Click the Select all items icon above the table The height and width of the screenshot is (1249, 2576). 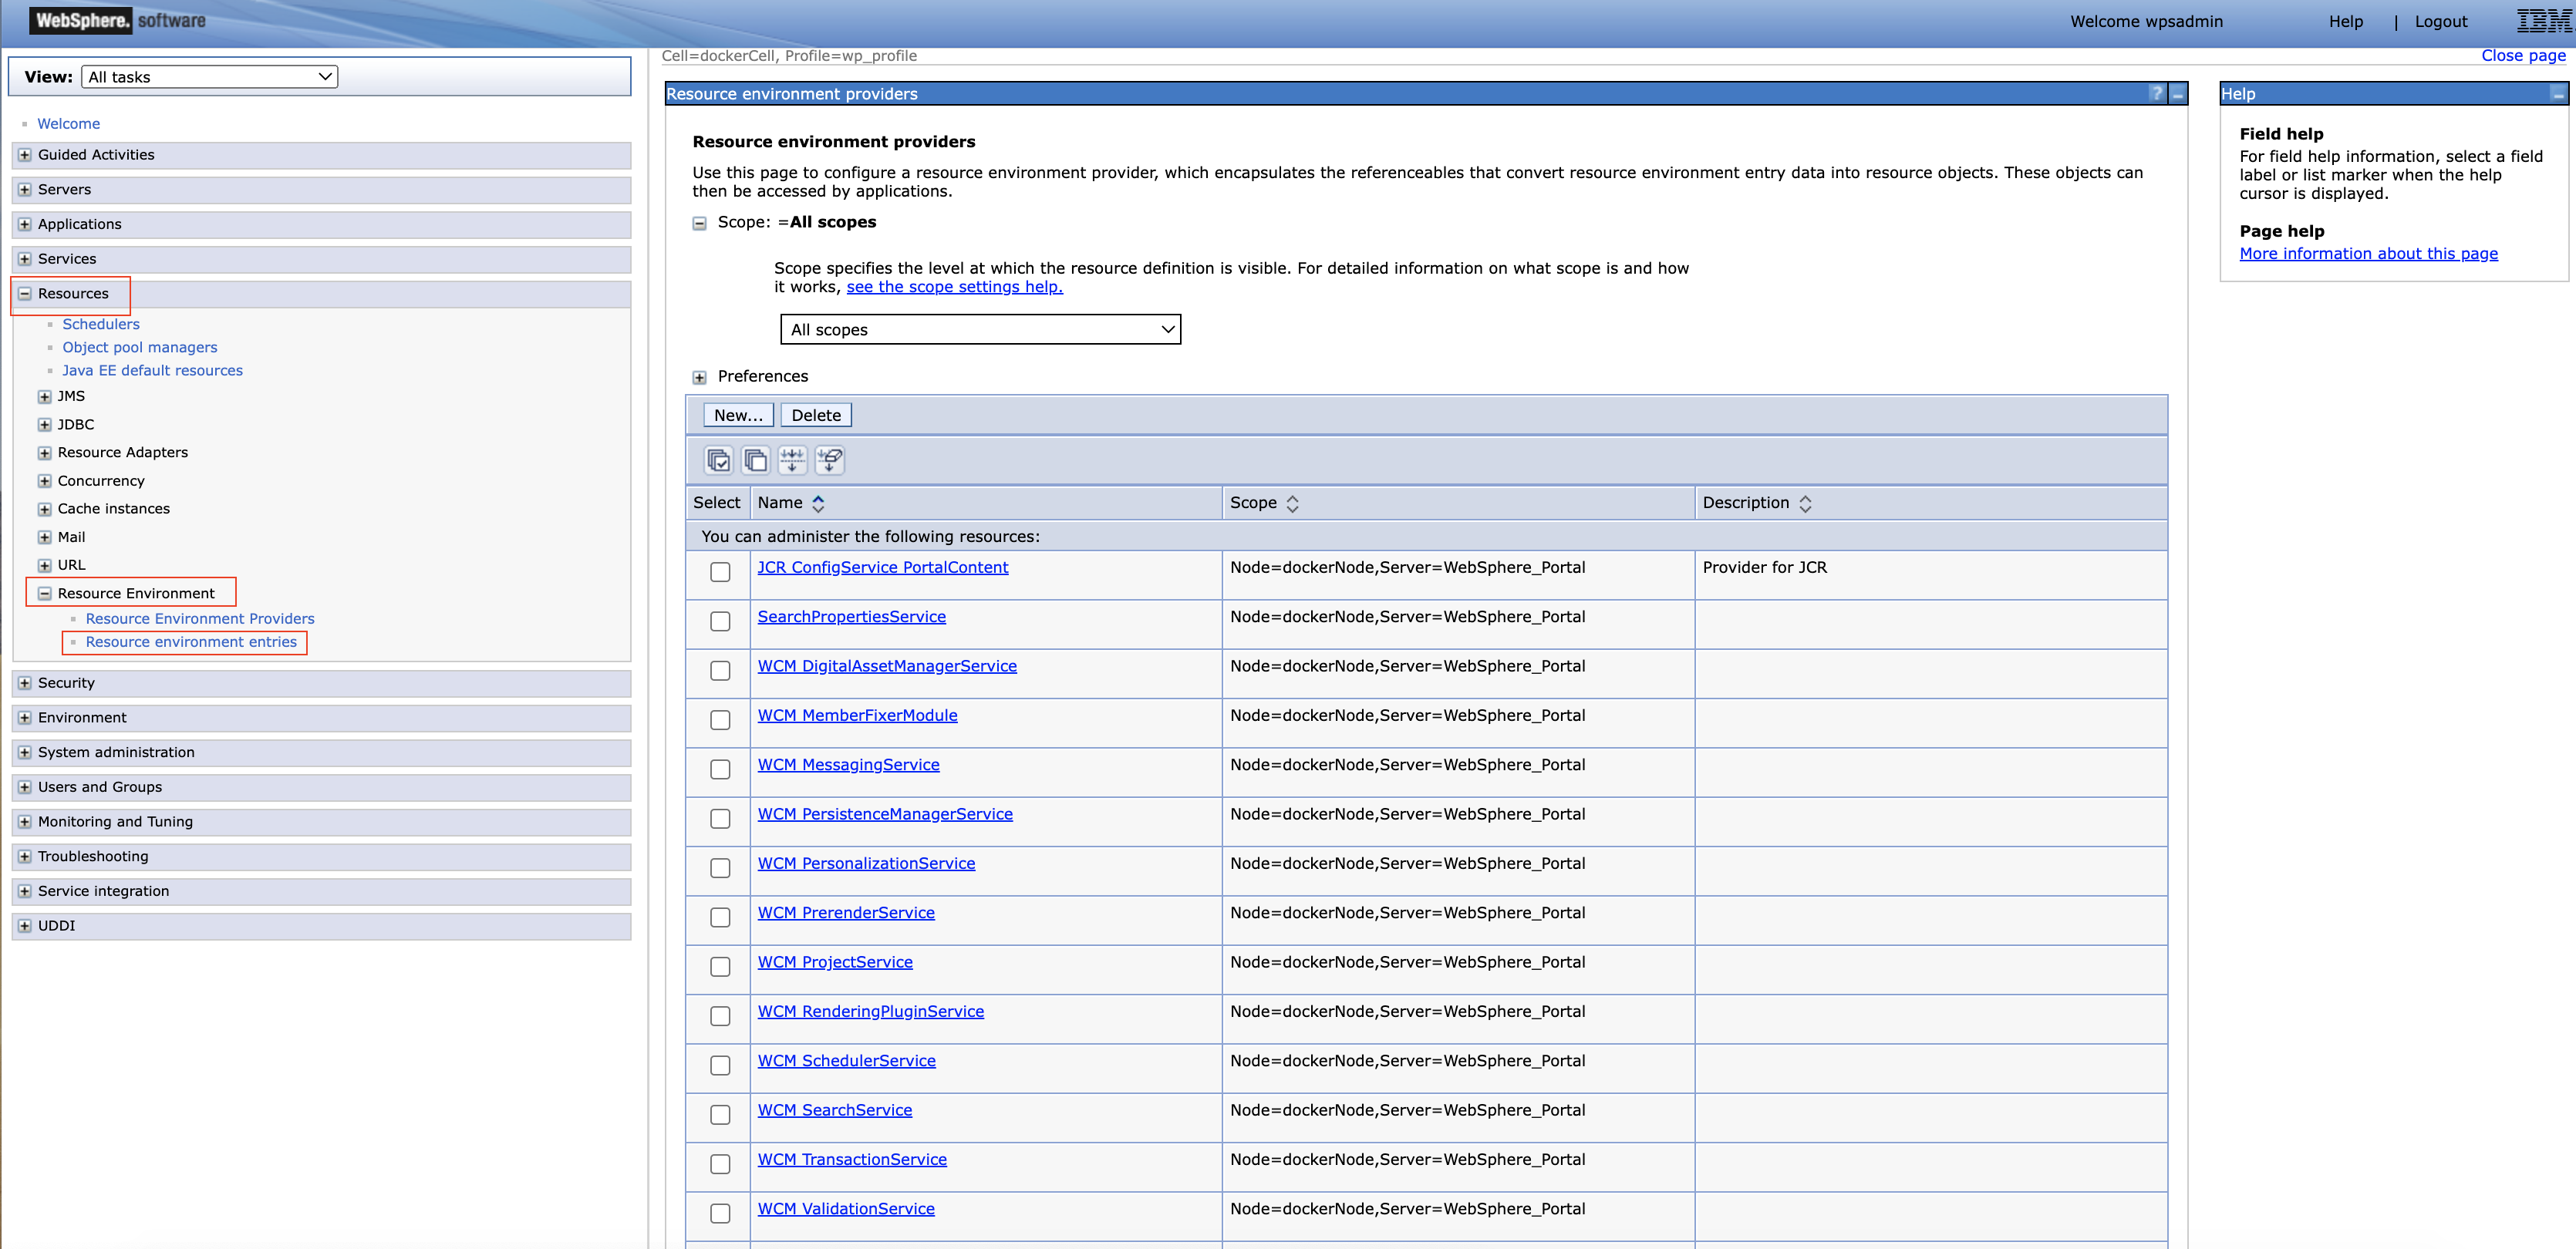point(720,460)
